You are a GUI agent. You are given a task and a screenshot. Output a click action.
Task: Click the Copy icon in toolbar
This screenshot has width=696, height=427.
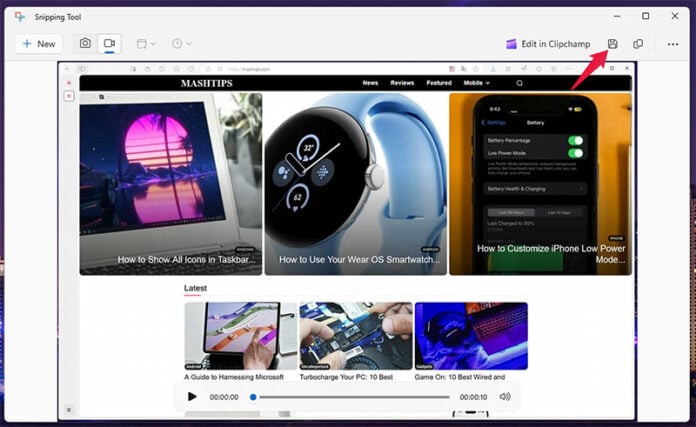click(638, 44)
